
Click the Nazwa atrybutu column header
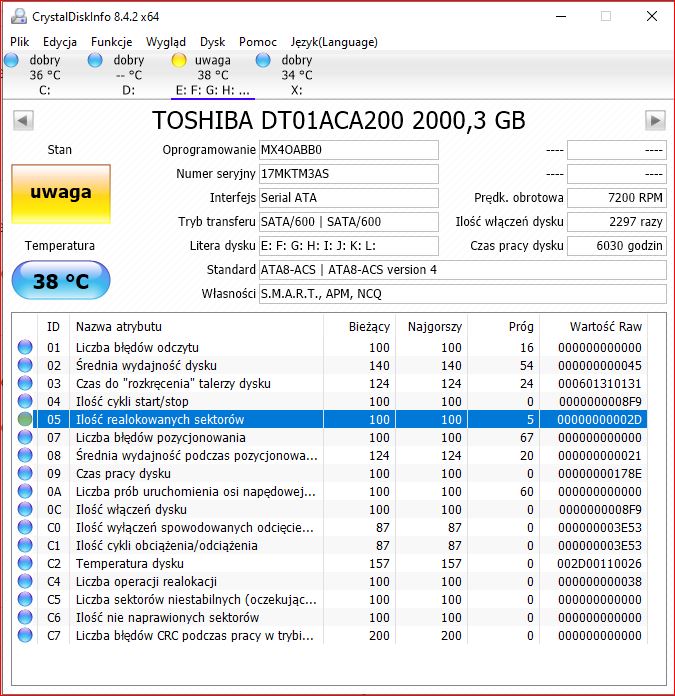click(x=197, y=327)
